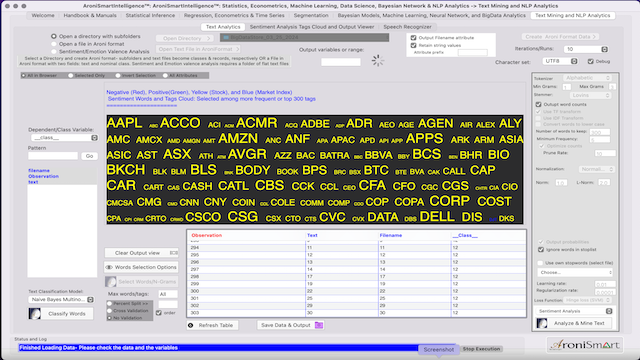The image size is (640, 360).
Task: Click the Refresh Table button
Action: 212,325
